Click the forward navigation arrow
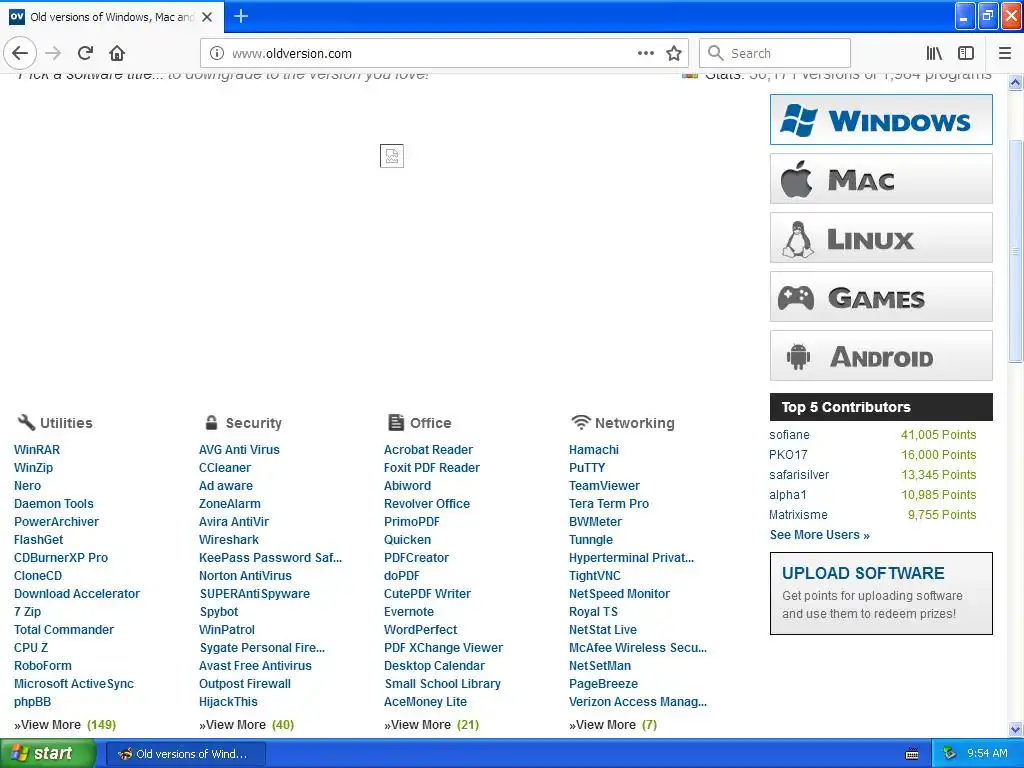 54,53
